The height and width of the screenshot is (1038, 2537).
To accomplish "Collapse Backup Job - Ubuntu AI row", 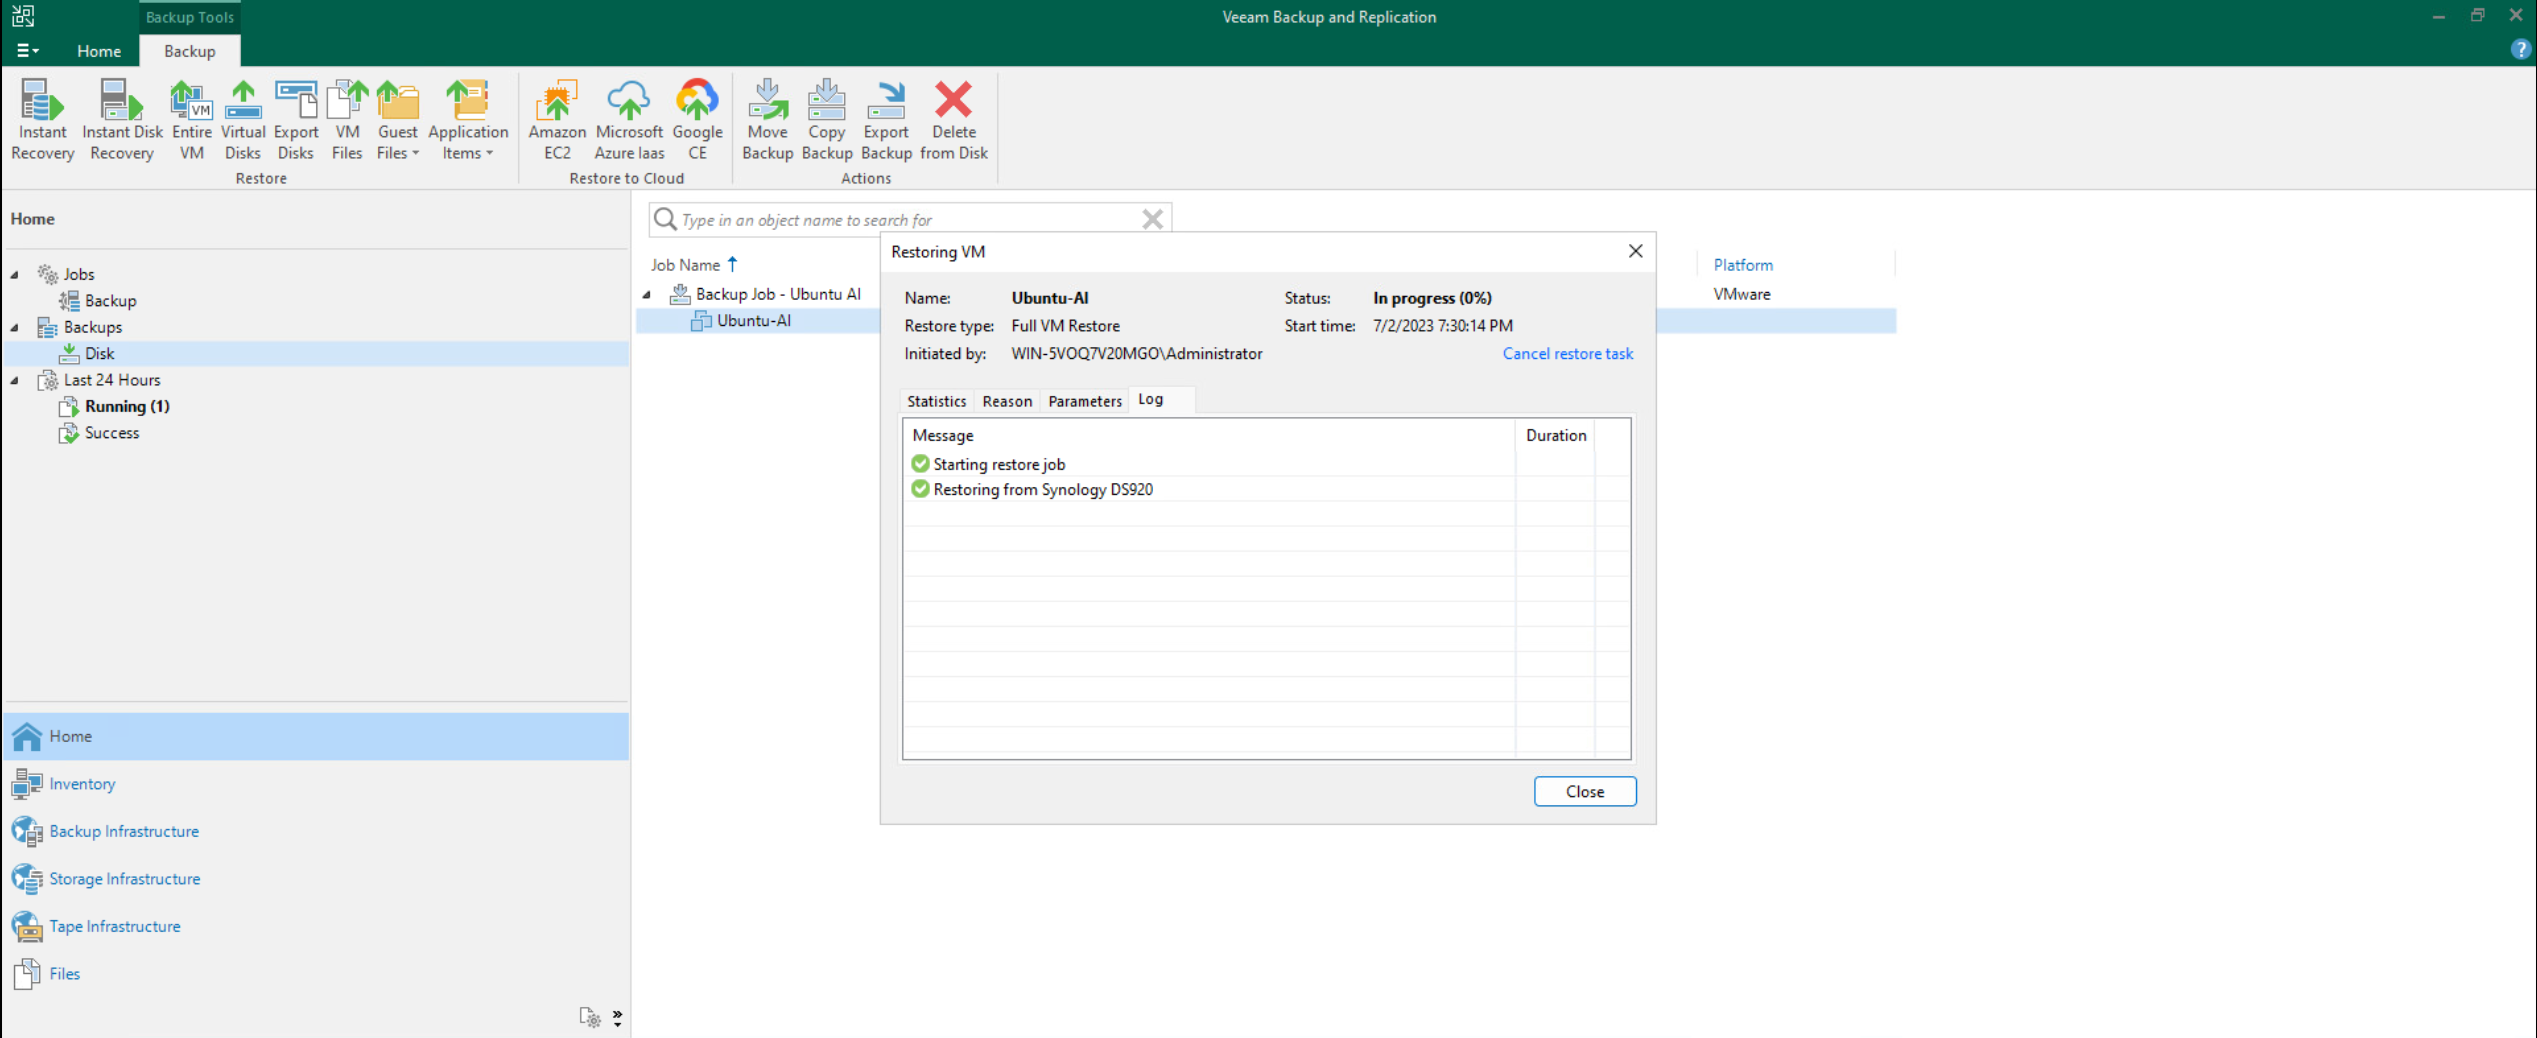I will pos(647,294).
